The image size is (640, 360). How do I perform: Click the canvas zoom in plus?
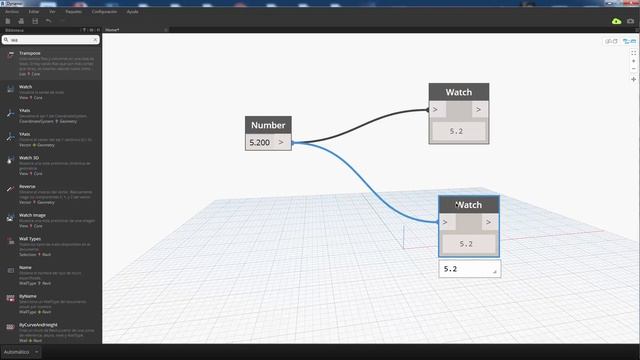pyautogui.click(x=633, y=61)
